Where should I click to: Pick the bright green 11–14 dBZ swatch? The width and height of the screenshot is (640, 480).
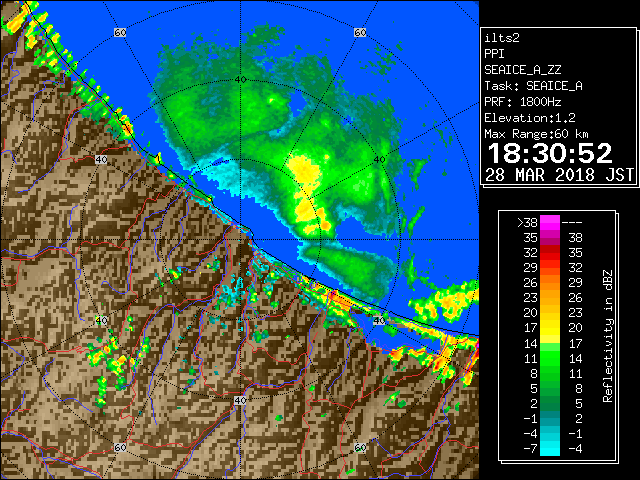click(550, 358)
